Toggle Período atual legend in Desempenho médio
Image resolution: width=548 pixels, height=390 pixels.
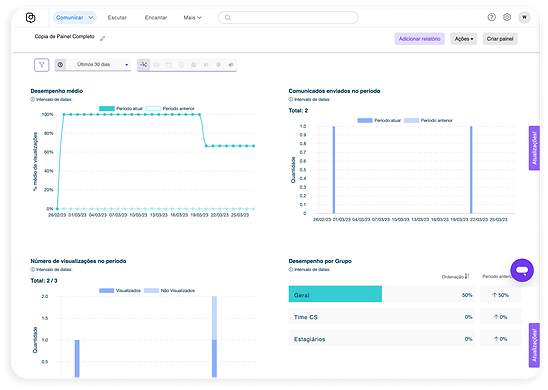(x=121, y=109)
